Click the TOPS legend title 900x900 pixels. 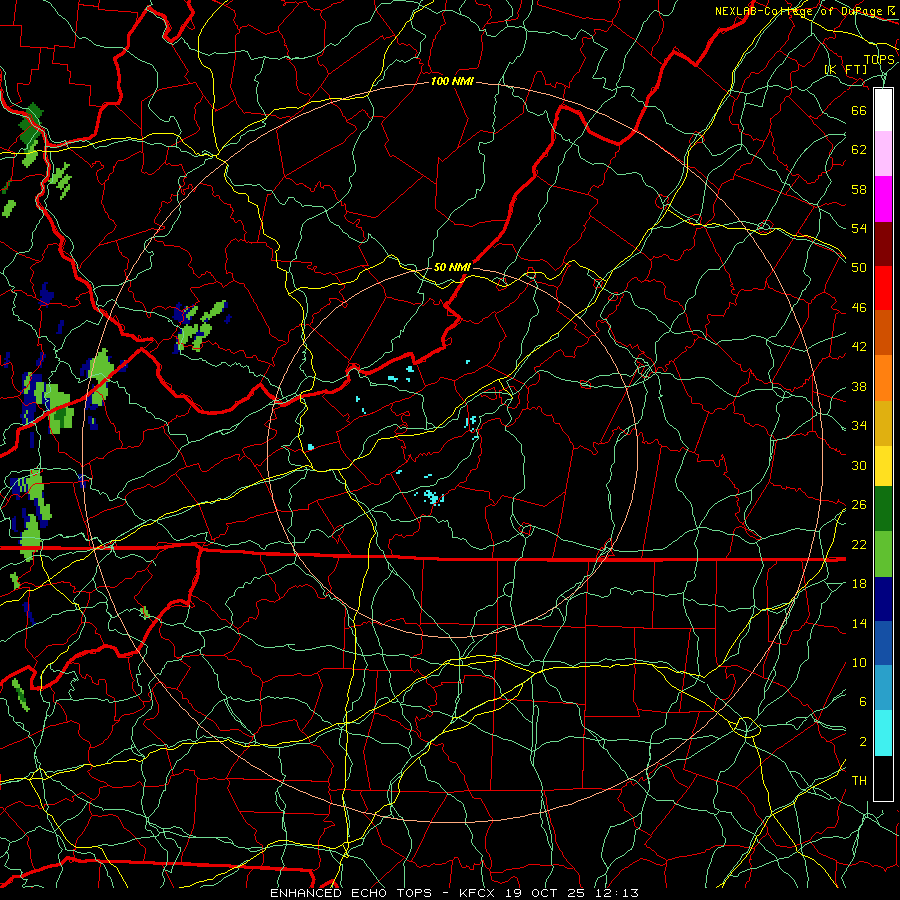[x=879, y=59]
